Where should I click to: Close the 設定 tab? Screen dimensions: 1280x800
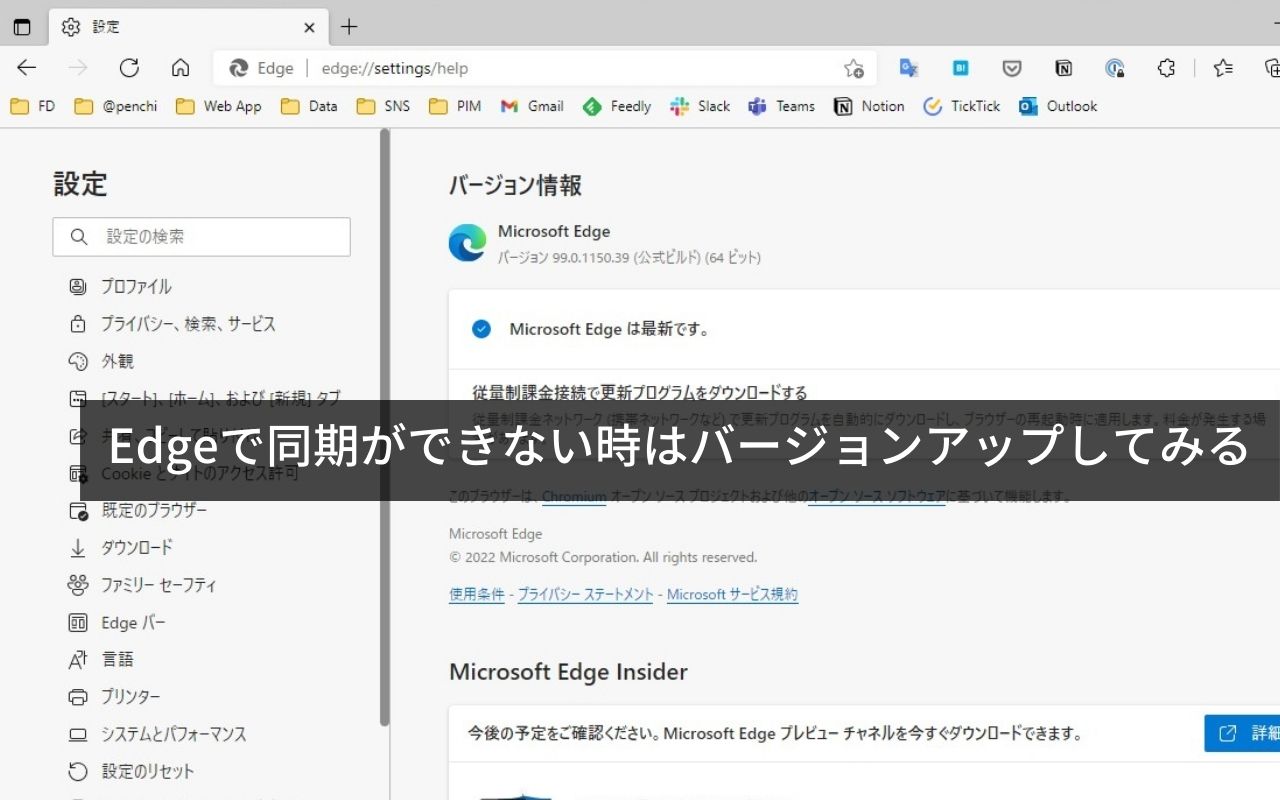tap(310, 27)
